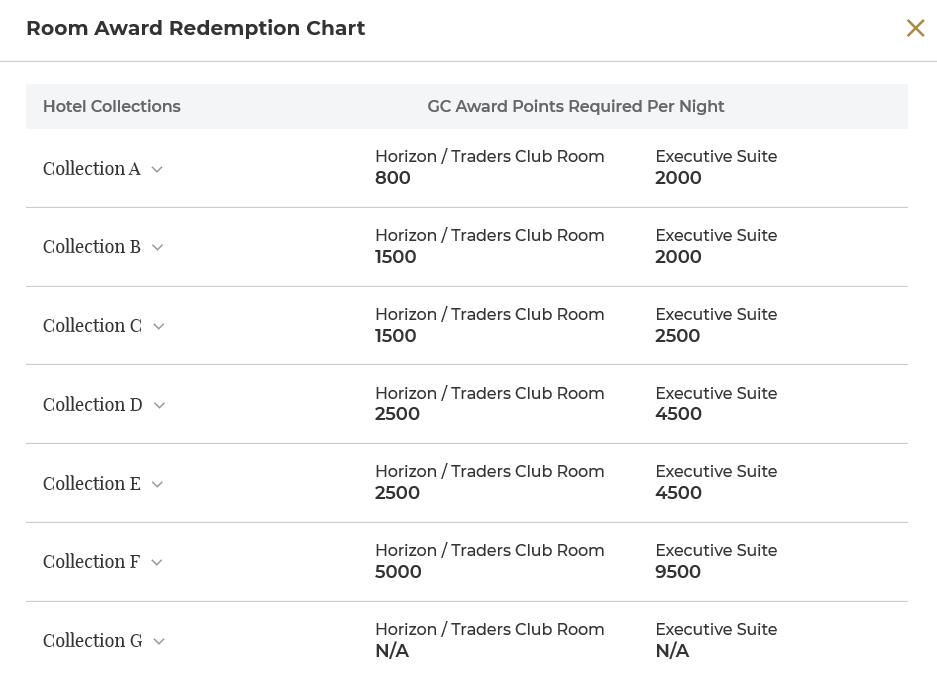
Task: Select the 800 points value for Collection A
Action: [x=393, y=178]
